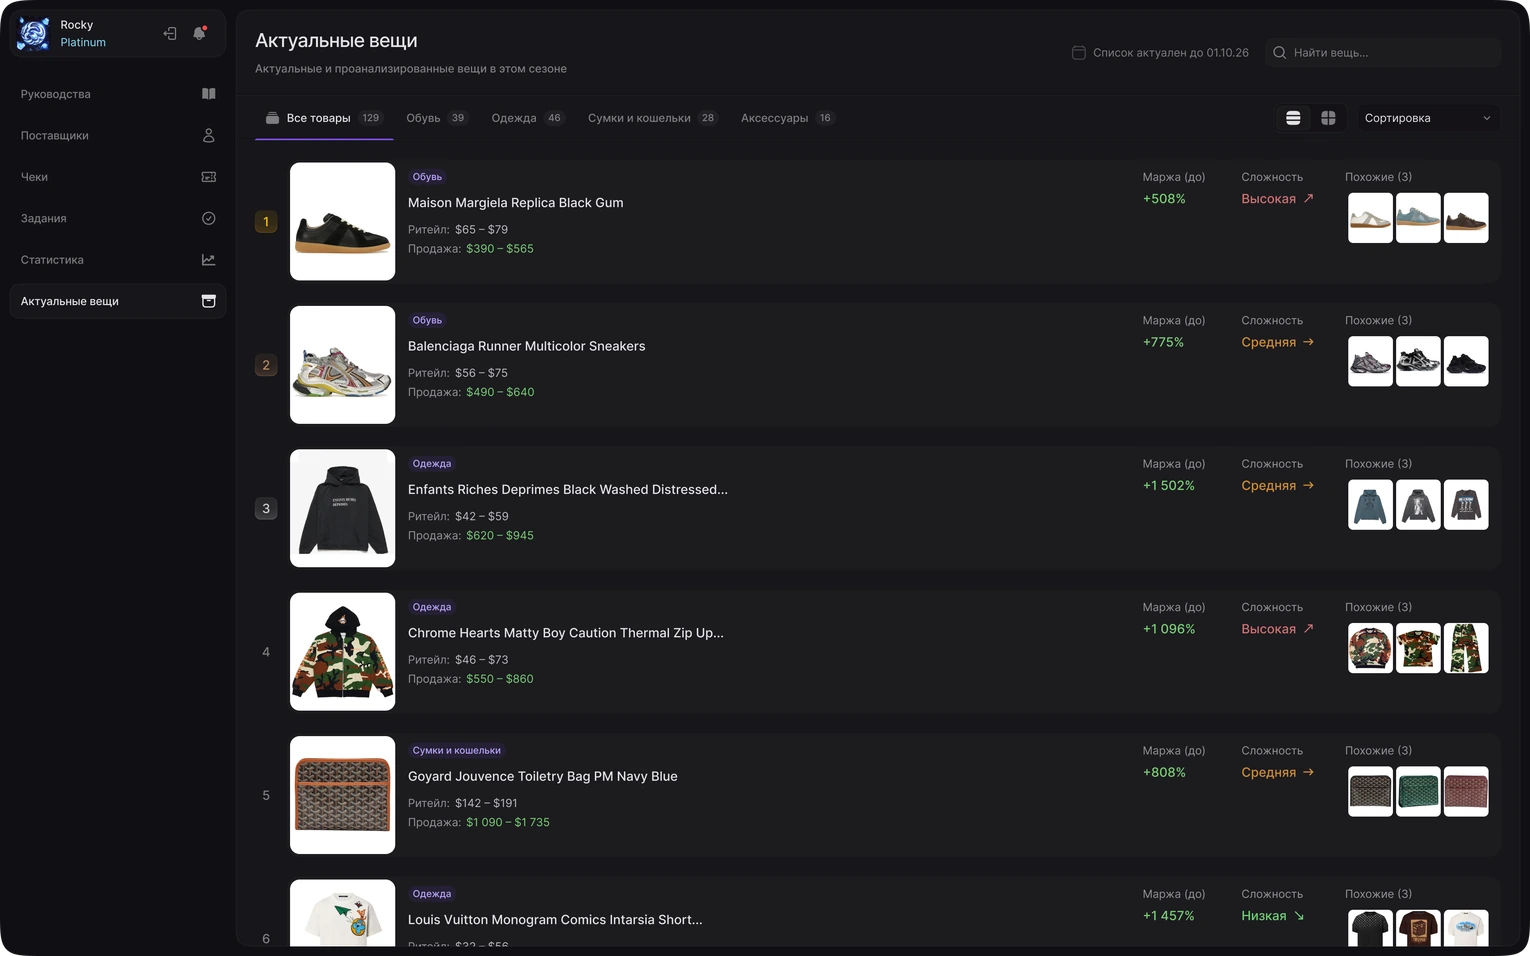Open Статистика in the sidebar

pos(118,260)
